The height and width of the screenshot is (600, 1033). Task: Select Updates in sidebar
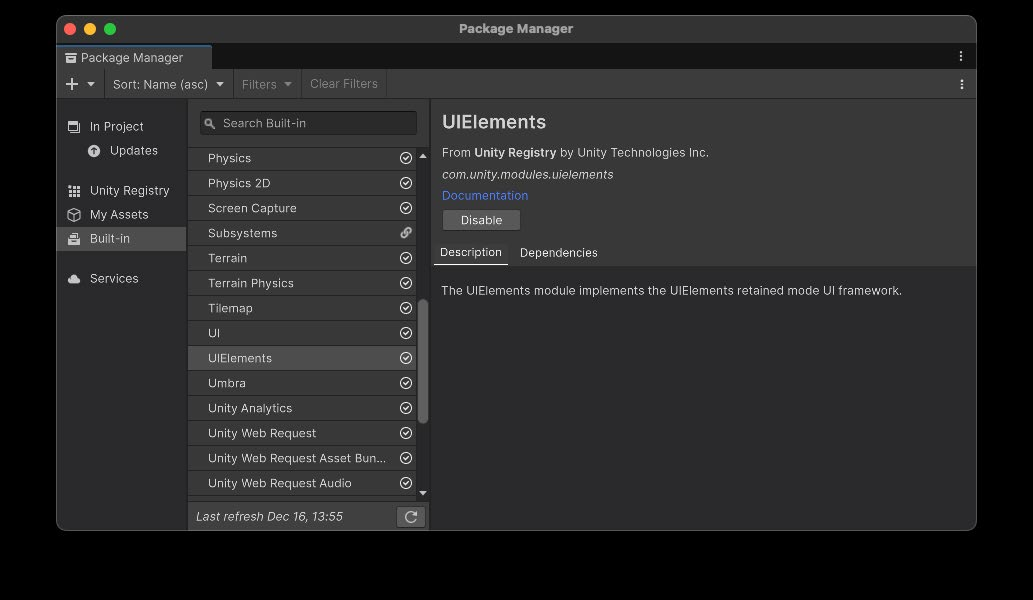pyautogui.click(x=121, y=151)
